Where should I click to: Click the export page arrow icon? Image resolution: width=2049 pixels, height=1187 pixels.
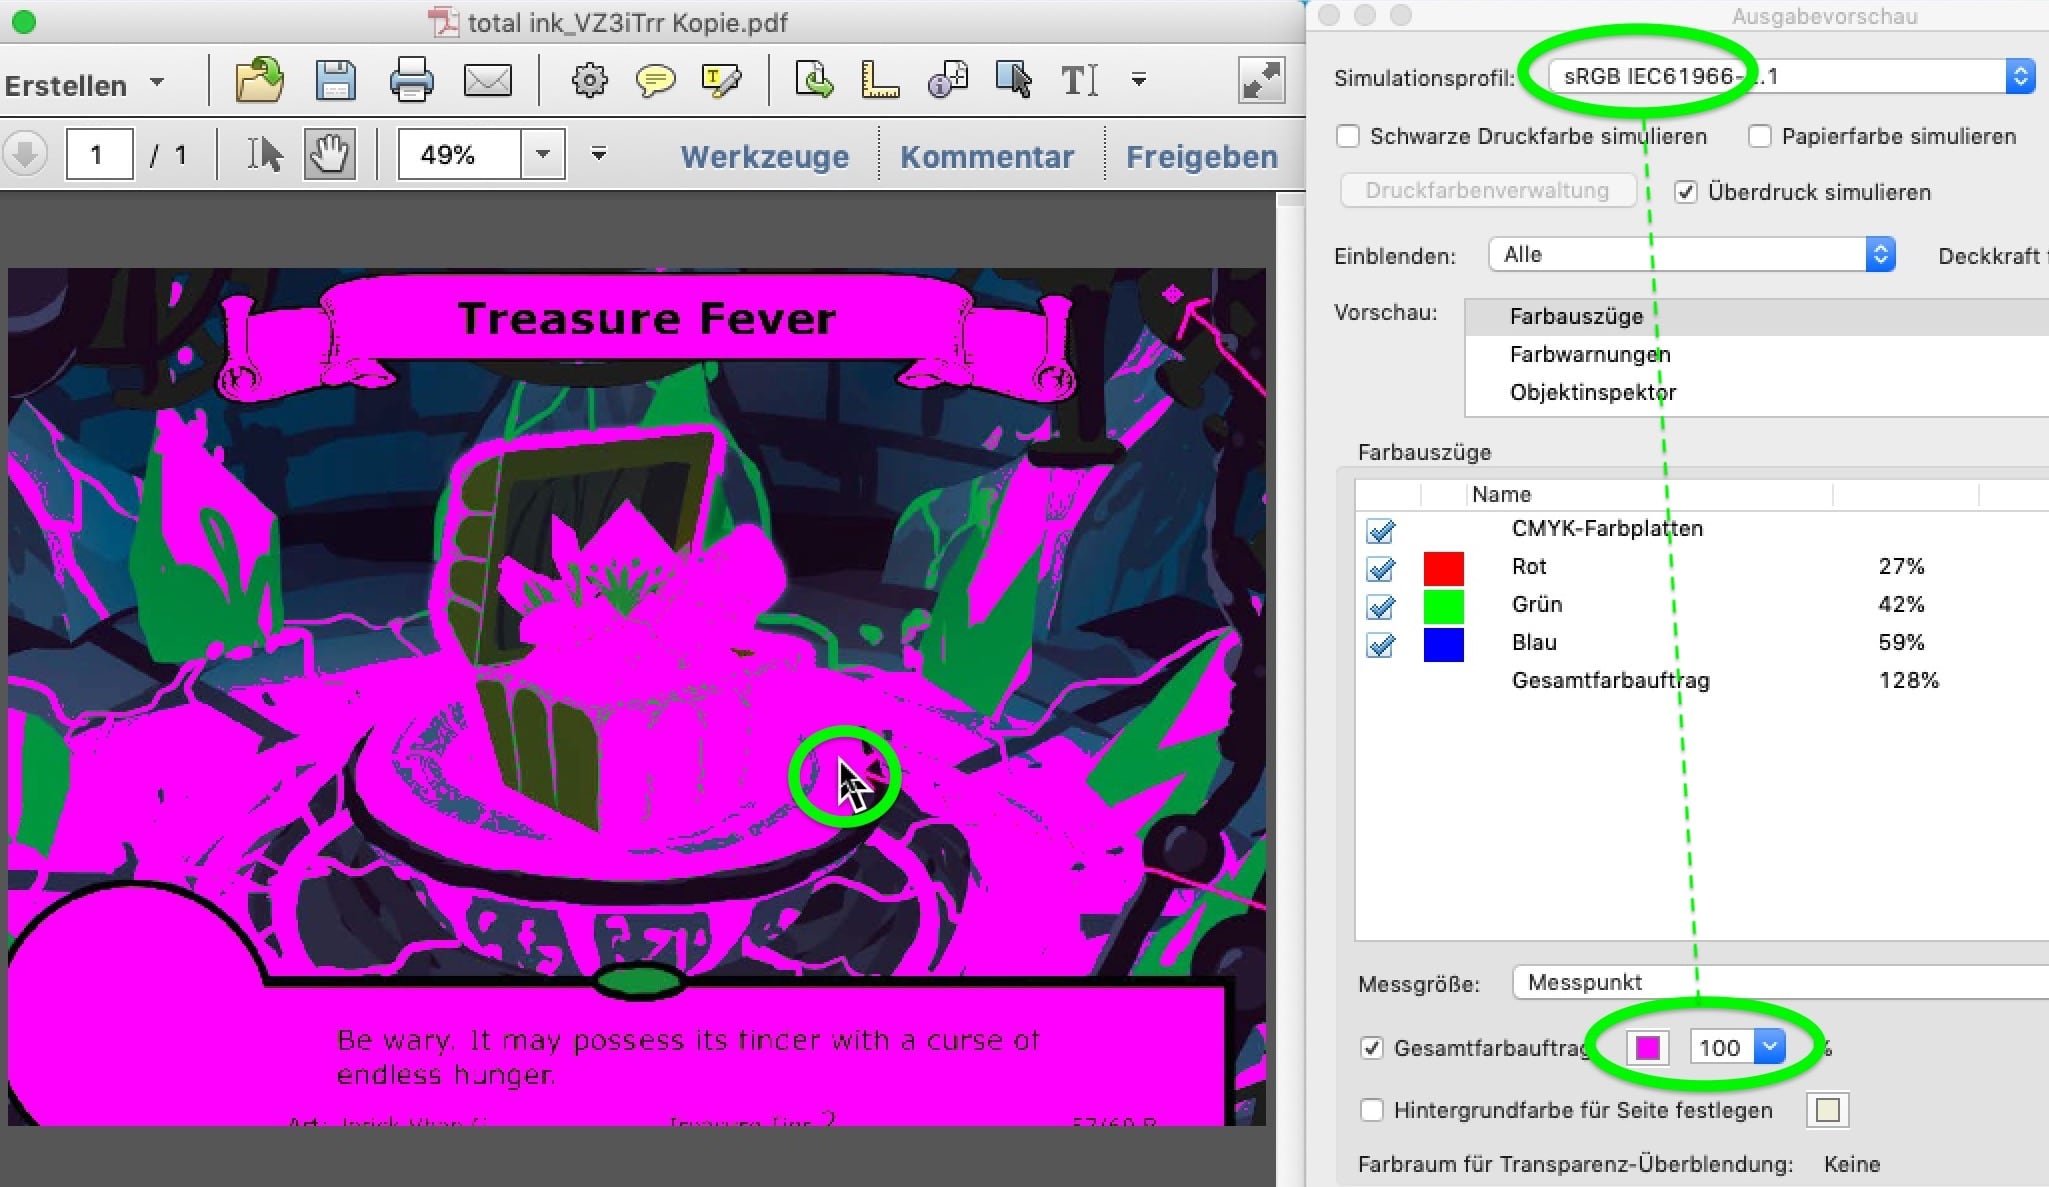tap(814, 80)
